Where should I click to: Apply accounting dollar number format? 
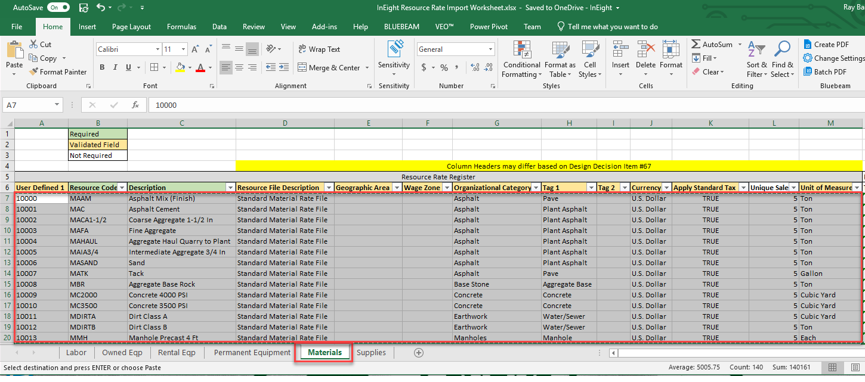[x=424, y=67]
